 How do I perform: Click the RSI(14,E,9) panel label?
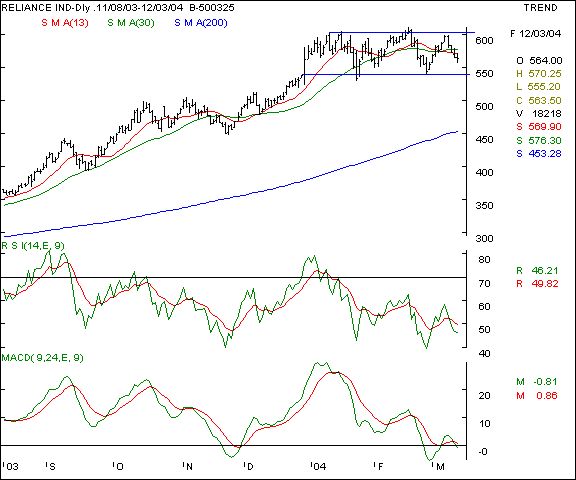point(33,245)
